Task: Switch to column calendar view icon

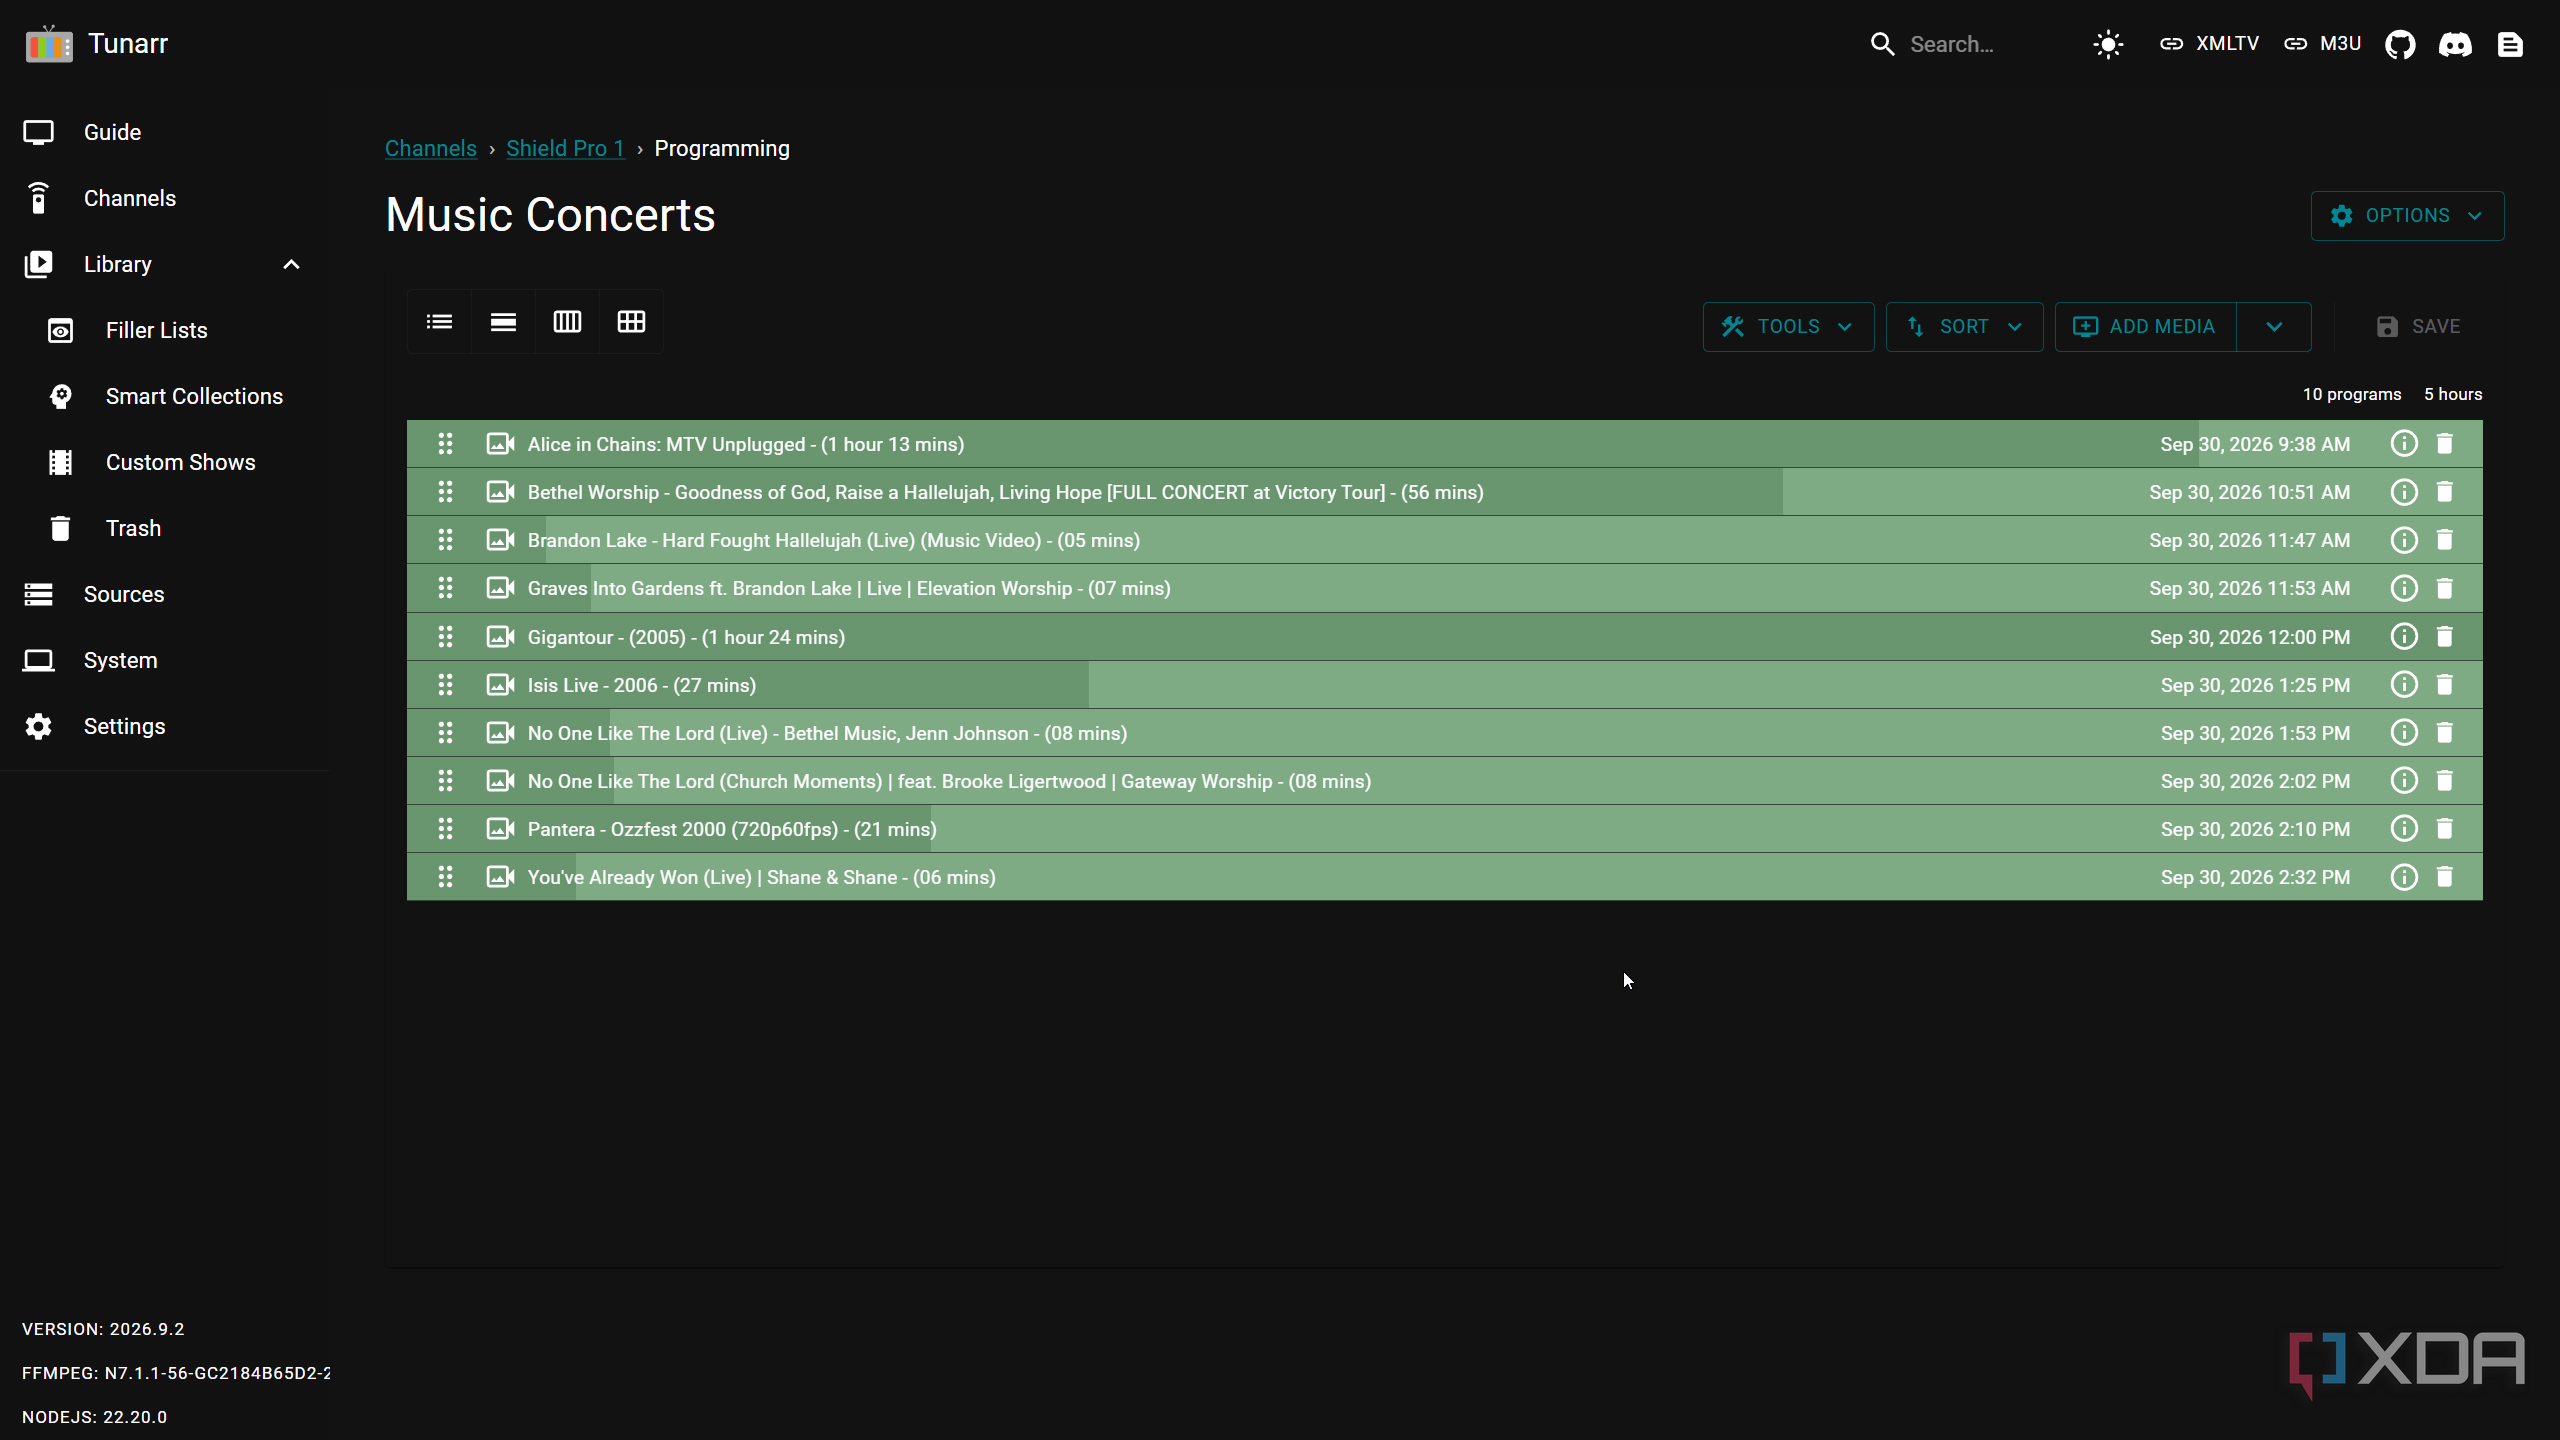Action: [x=567, y=322]
